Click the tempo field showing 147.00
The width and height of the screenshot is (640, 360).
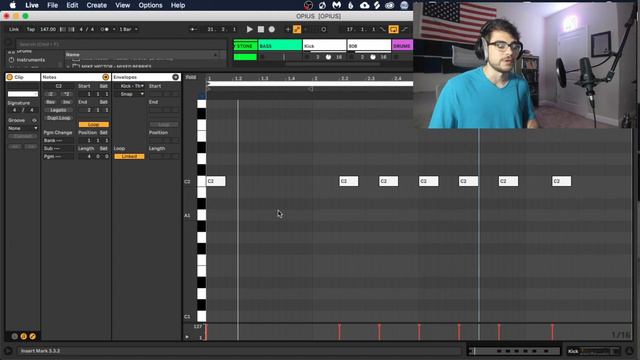(x=48, y=29)
